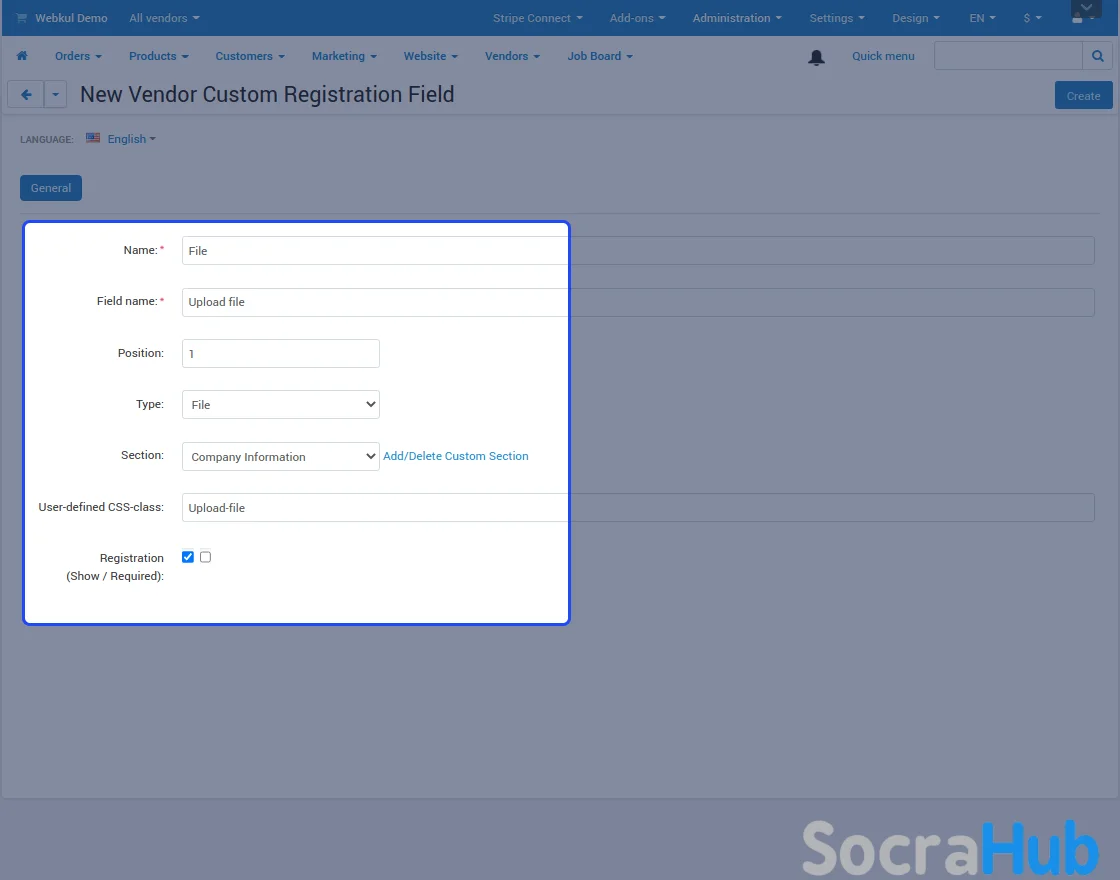Viewport: 1120px width, 880px height.
Task: Click the US flag language icon
Action: [x=93, y=138]
